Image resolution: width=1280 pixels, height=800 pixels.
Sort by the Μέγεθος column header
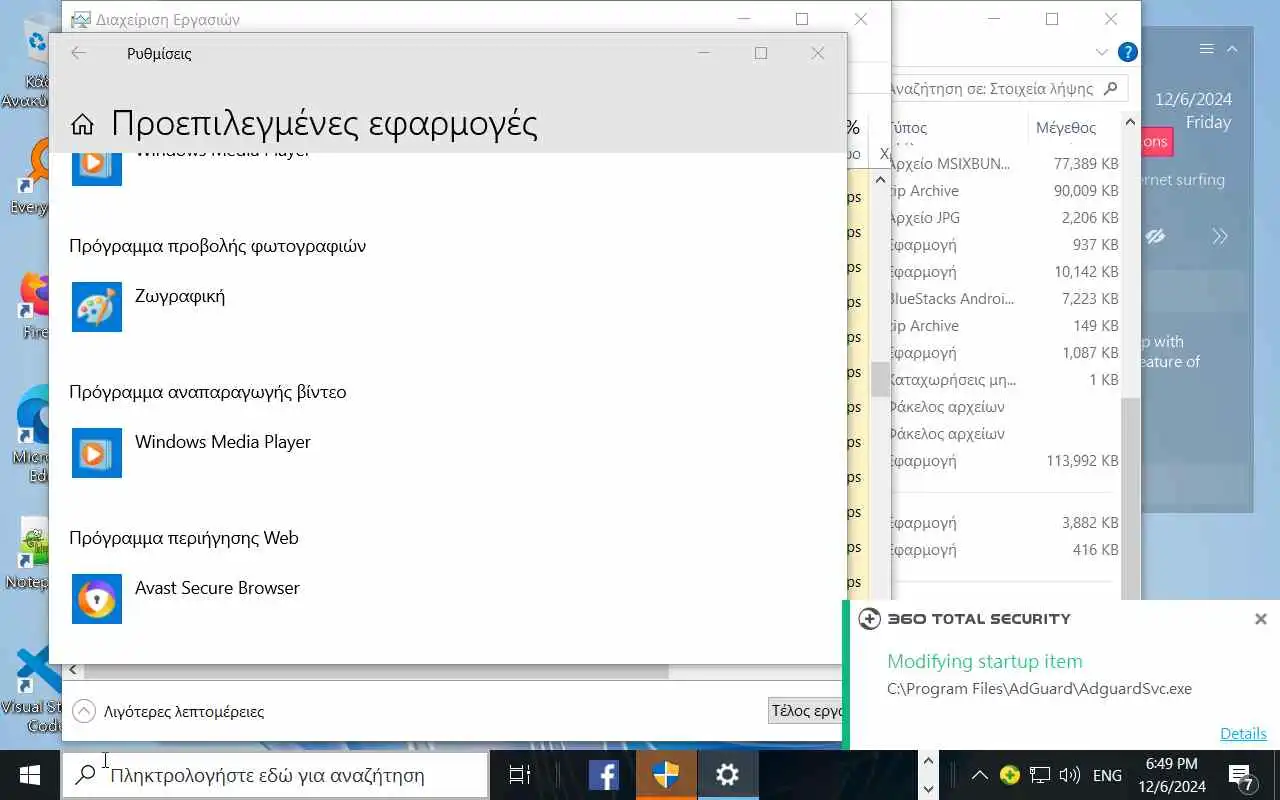coord(1066,128)
